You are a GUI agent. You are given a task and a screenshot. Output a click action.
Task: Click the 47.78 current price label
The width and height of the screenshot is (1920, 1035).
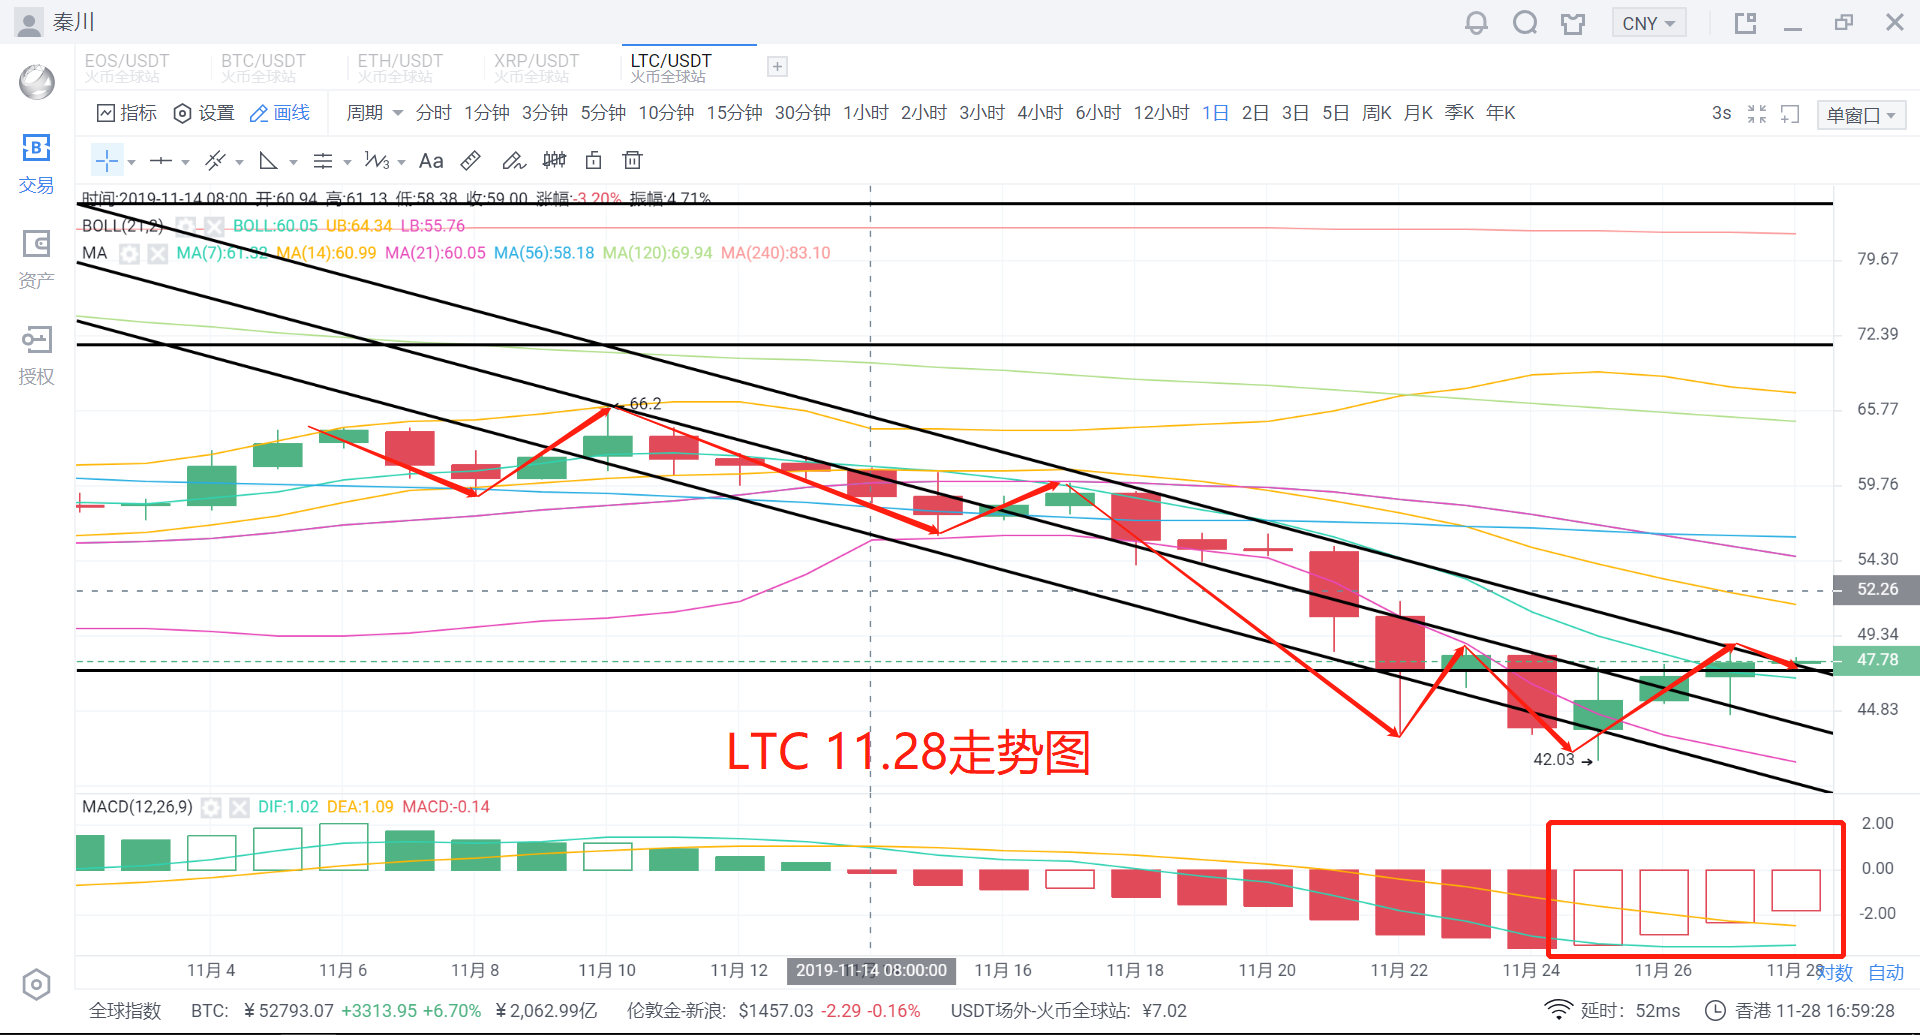click(1876, 660)
